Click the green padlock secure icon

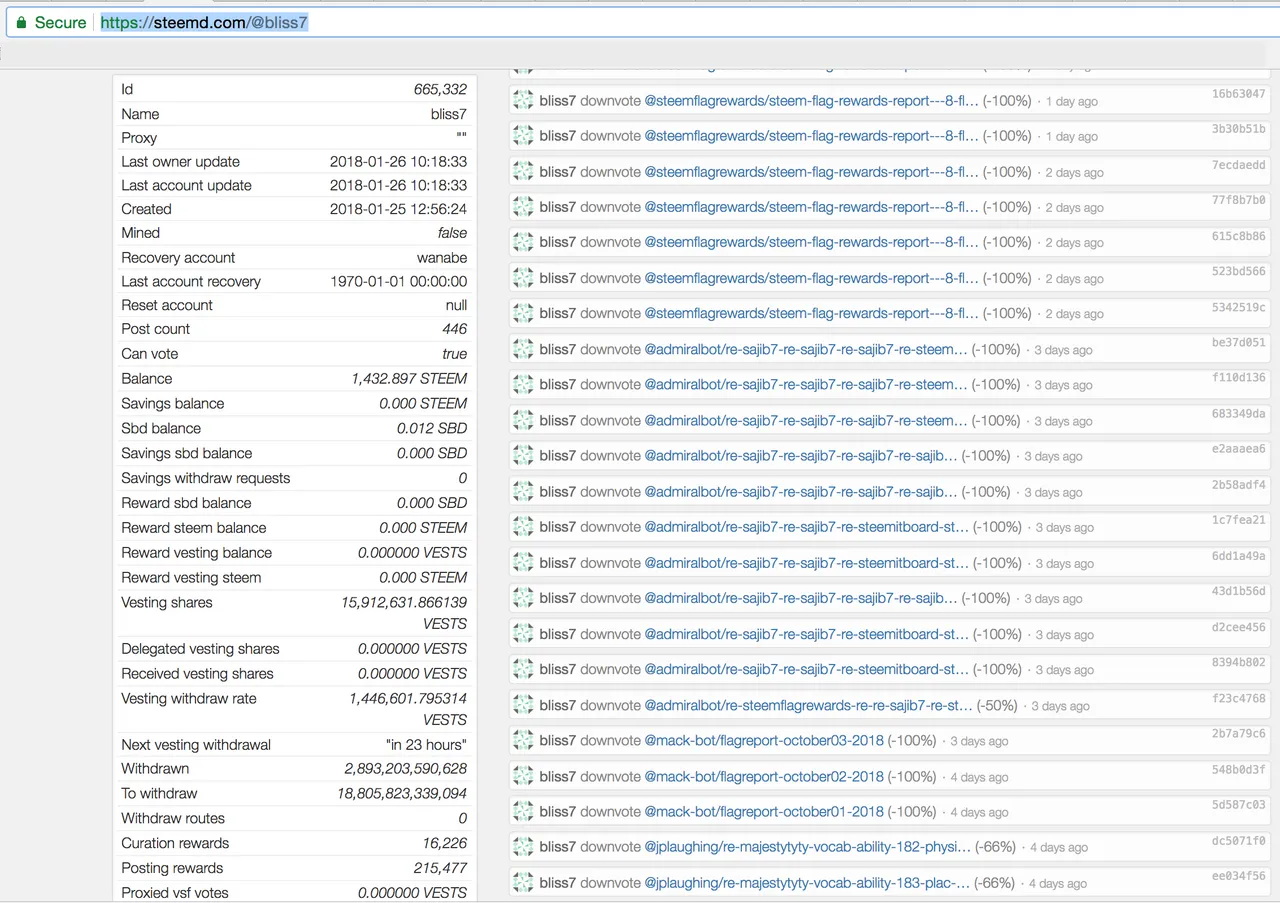tap(21, 22)
